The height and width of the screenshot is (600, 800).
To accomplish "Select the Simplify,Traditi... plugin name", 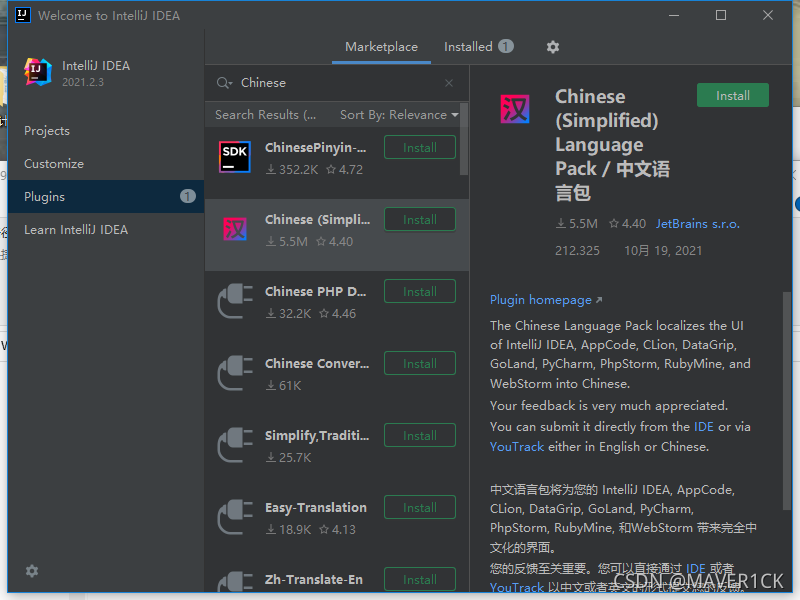I will tap(317, 435).
